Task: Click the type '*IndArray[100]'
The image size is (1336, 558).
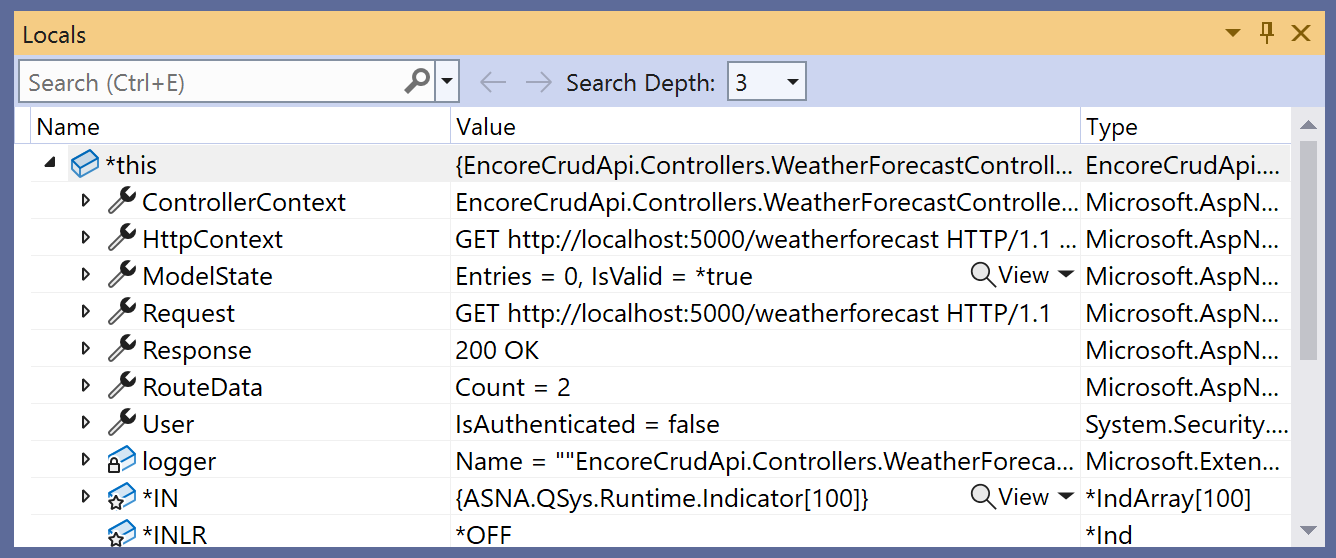Action: coord(1168,498)
